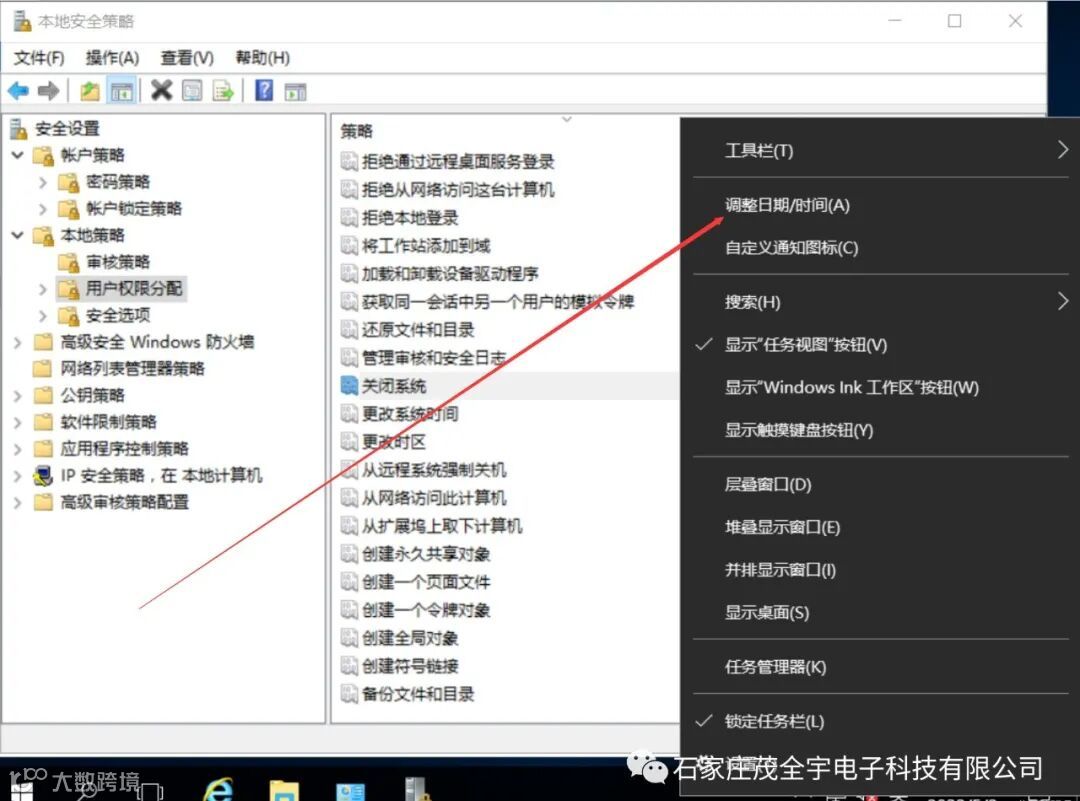Image resolution: width=1080 pixels, height=801 pixels.
Task: Click the 公钥策略 folder icon
Action: click(x=43, y=395)
